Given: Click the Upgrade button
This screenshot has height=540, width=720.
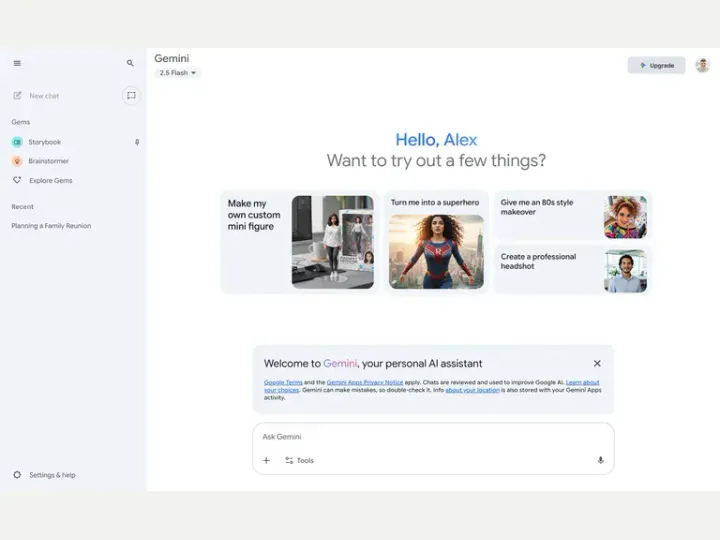Looking at the screenshot, I should coord(657,65).
